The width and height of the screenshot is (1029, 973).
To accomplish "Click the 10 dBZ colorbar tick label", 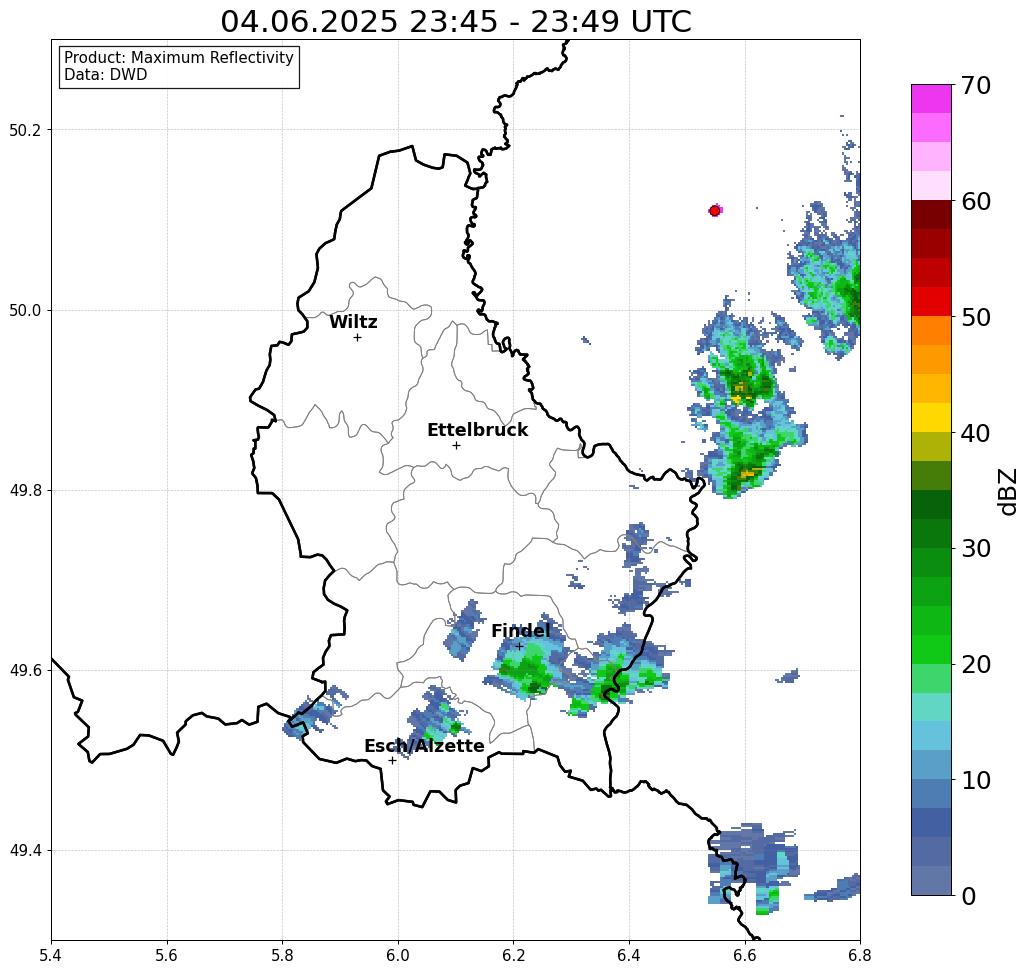I will tap(976, 780).
